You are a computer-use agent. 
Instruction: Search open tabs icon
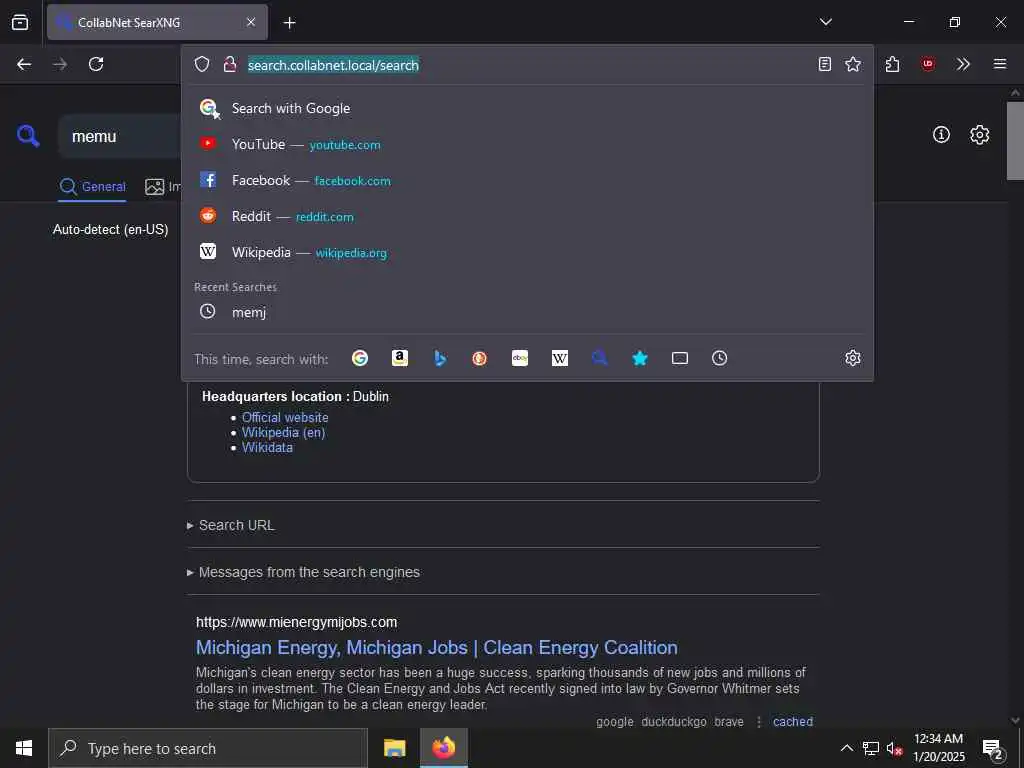click(x=680, y=358)
